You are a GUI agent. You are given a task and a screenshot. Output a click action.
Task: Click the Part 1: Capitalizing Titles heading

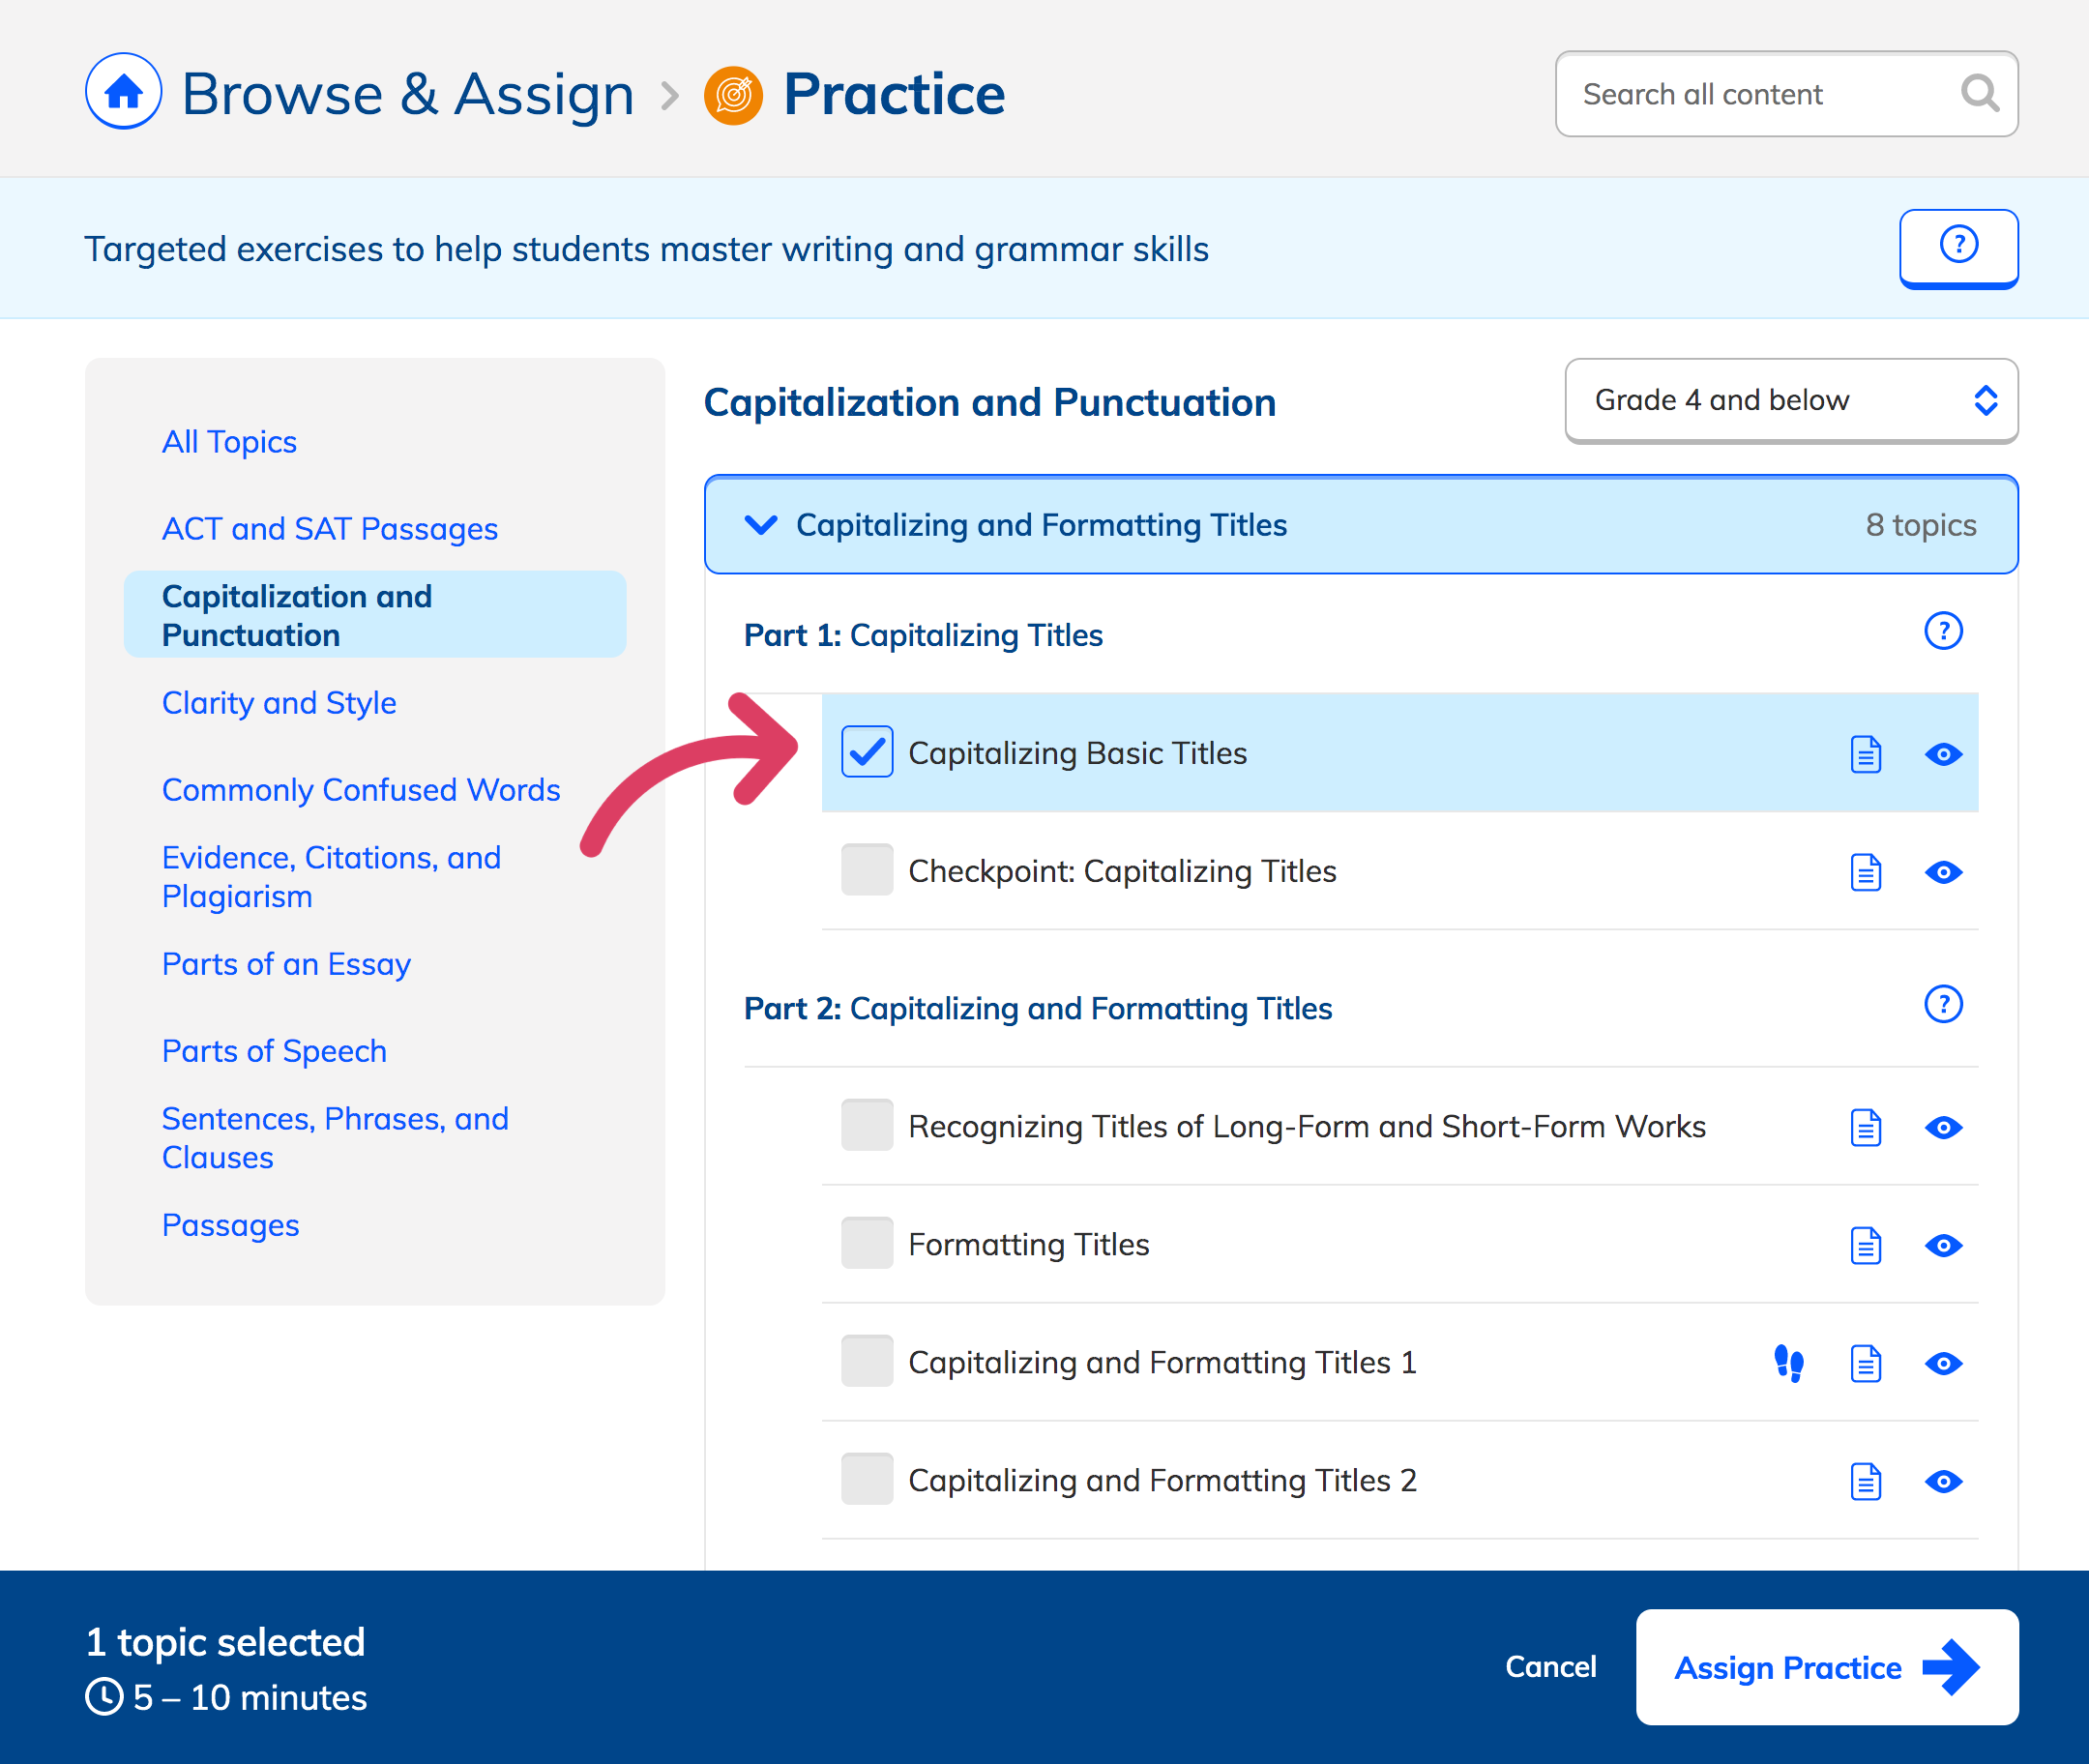point(923,635)
